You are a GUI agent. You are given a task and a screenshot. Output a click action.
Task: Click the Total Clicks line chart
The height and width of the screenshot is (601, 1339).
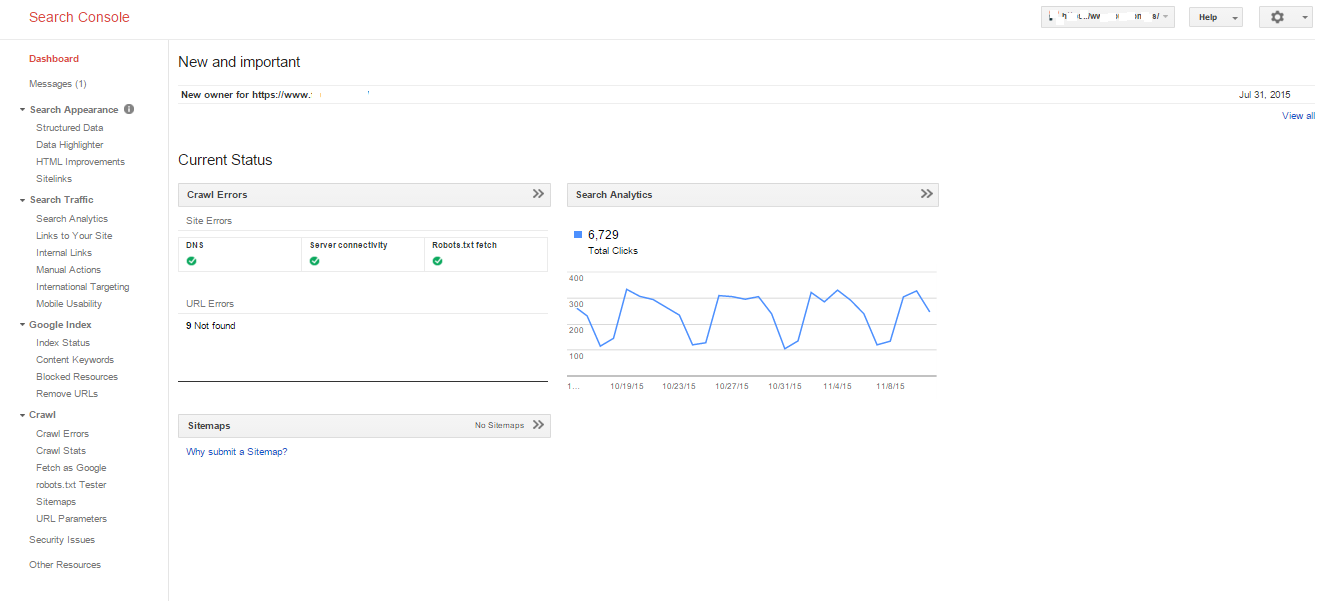pos(752,323)
